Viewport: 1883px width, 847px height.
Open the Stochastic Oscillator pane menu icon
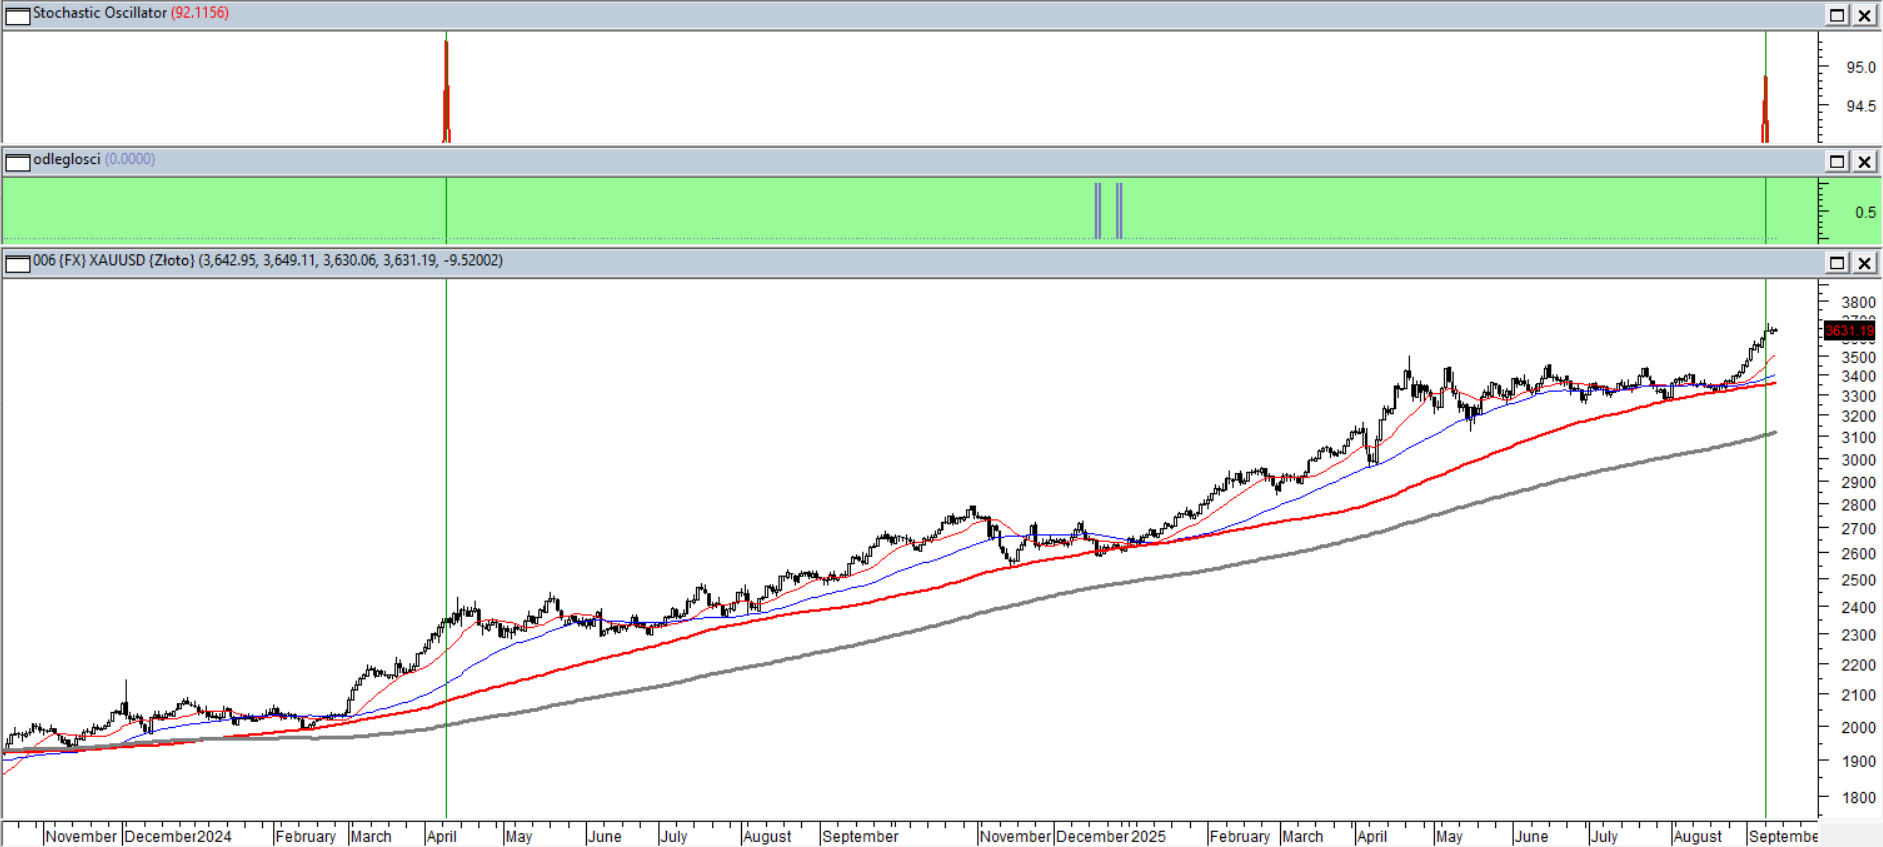pos(18,15)
